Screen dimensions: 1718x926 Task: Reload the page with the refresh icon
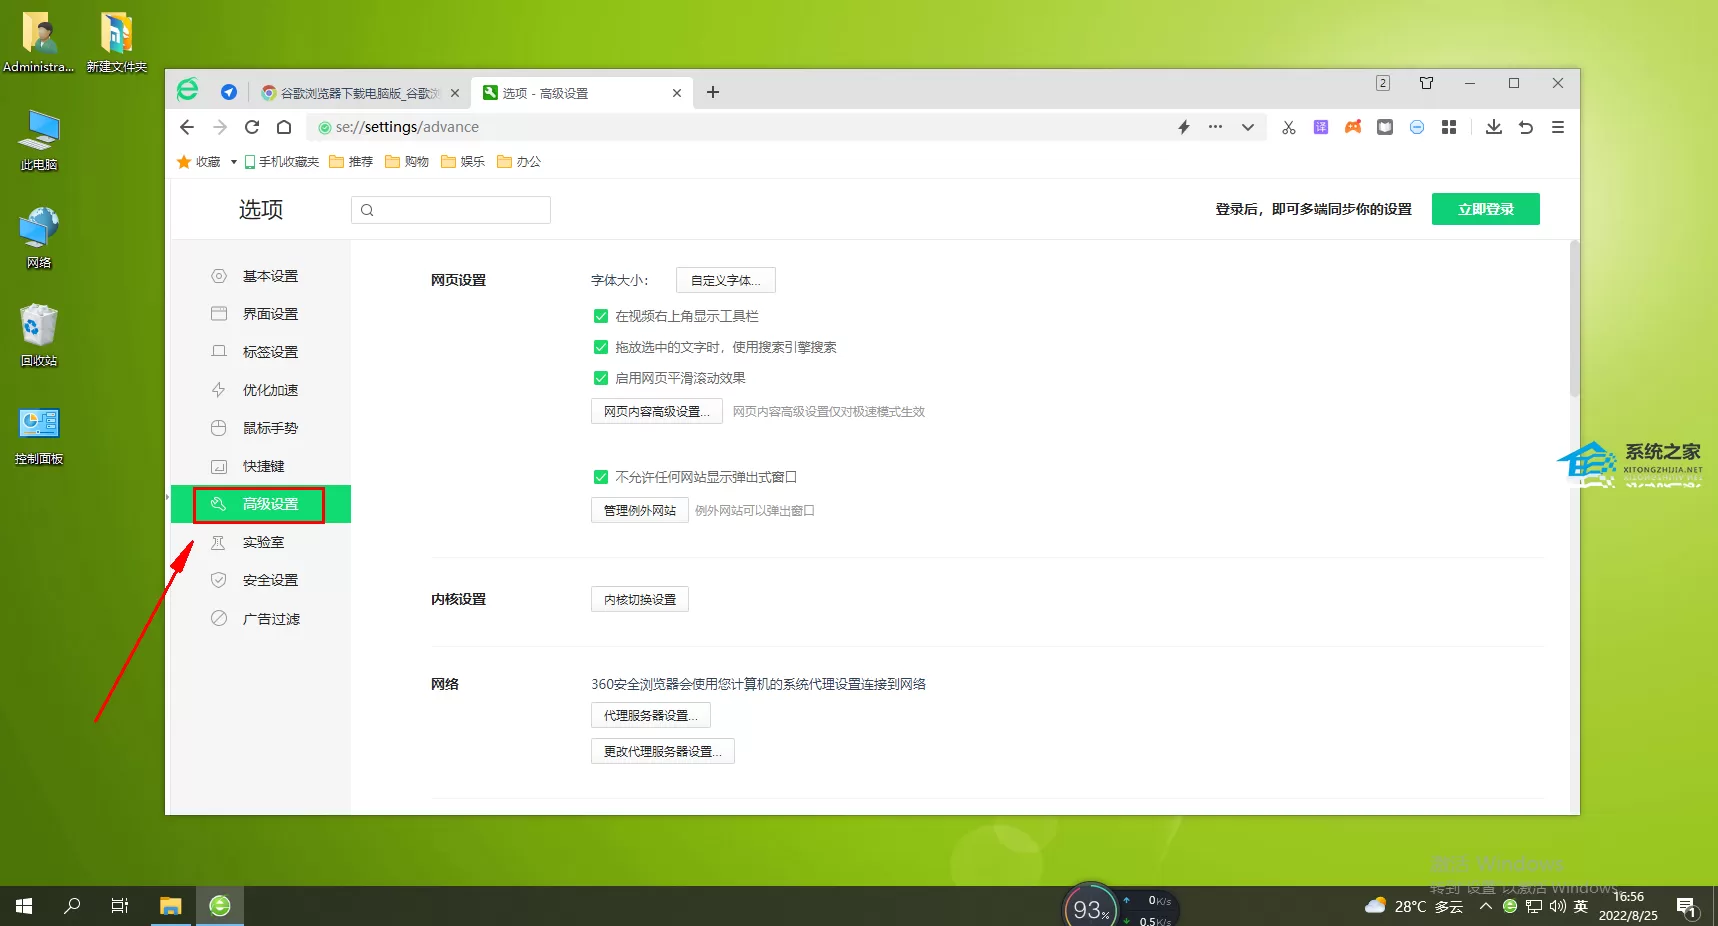252,127
